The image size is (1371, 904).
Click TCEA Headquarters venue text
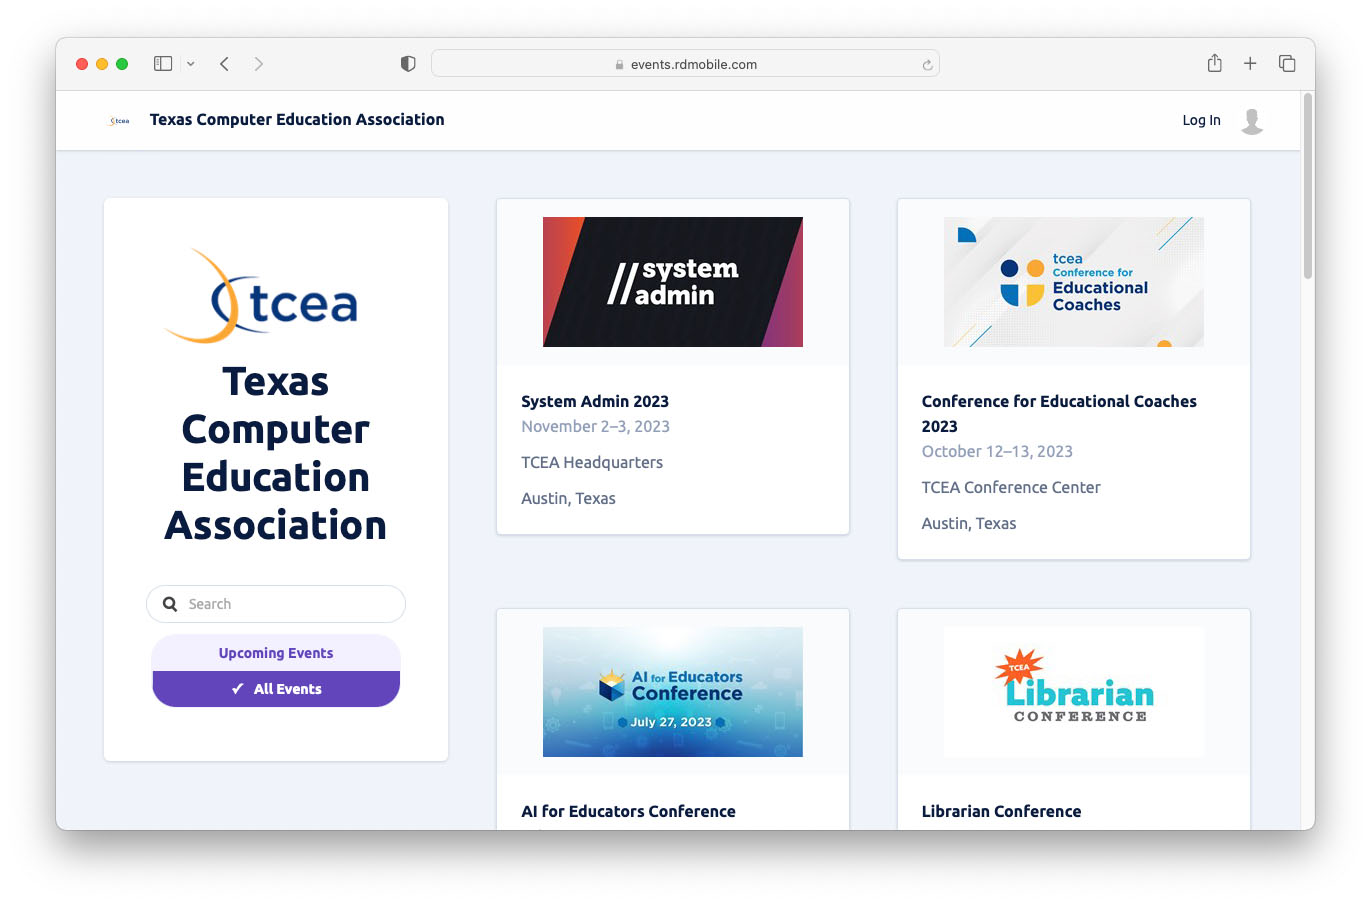[x=592, y=462]
